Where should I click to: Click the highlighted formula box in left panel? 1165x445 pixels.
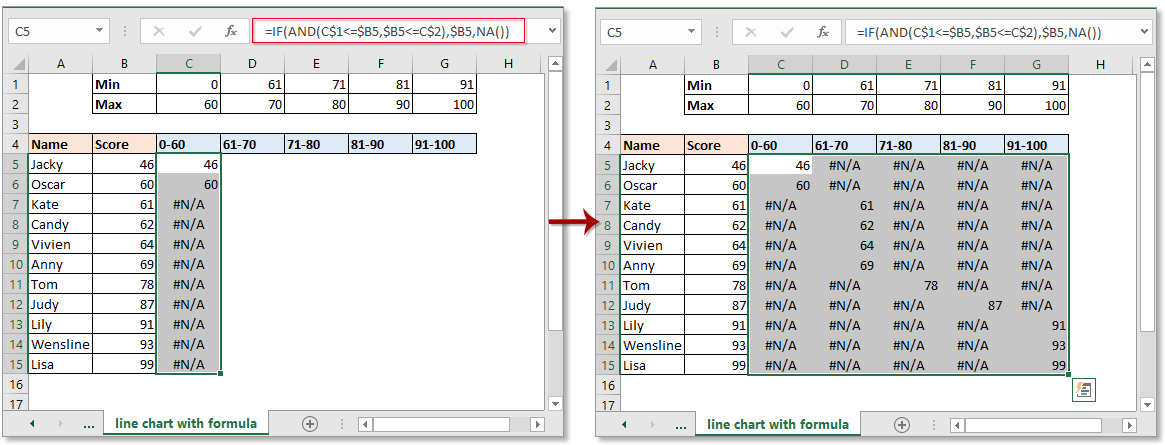(x=386, y=32)
